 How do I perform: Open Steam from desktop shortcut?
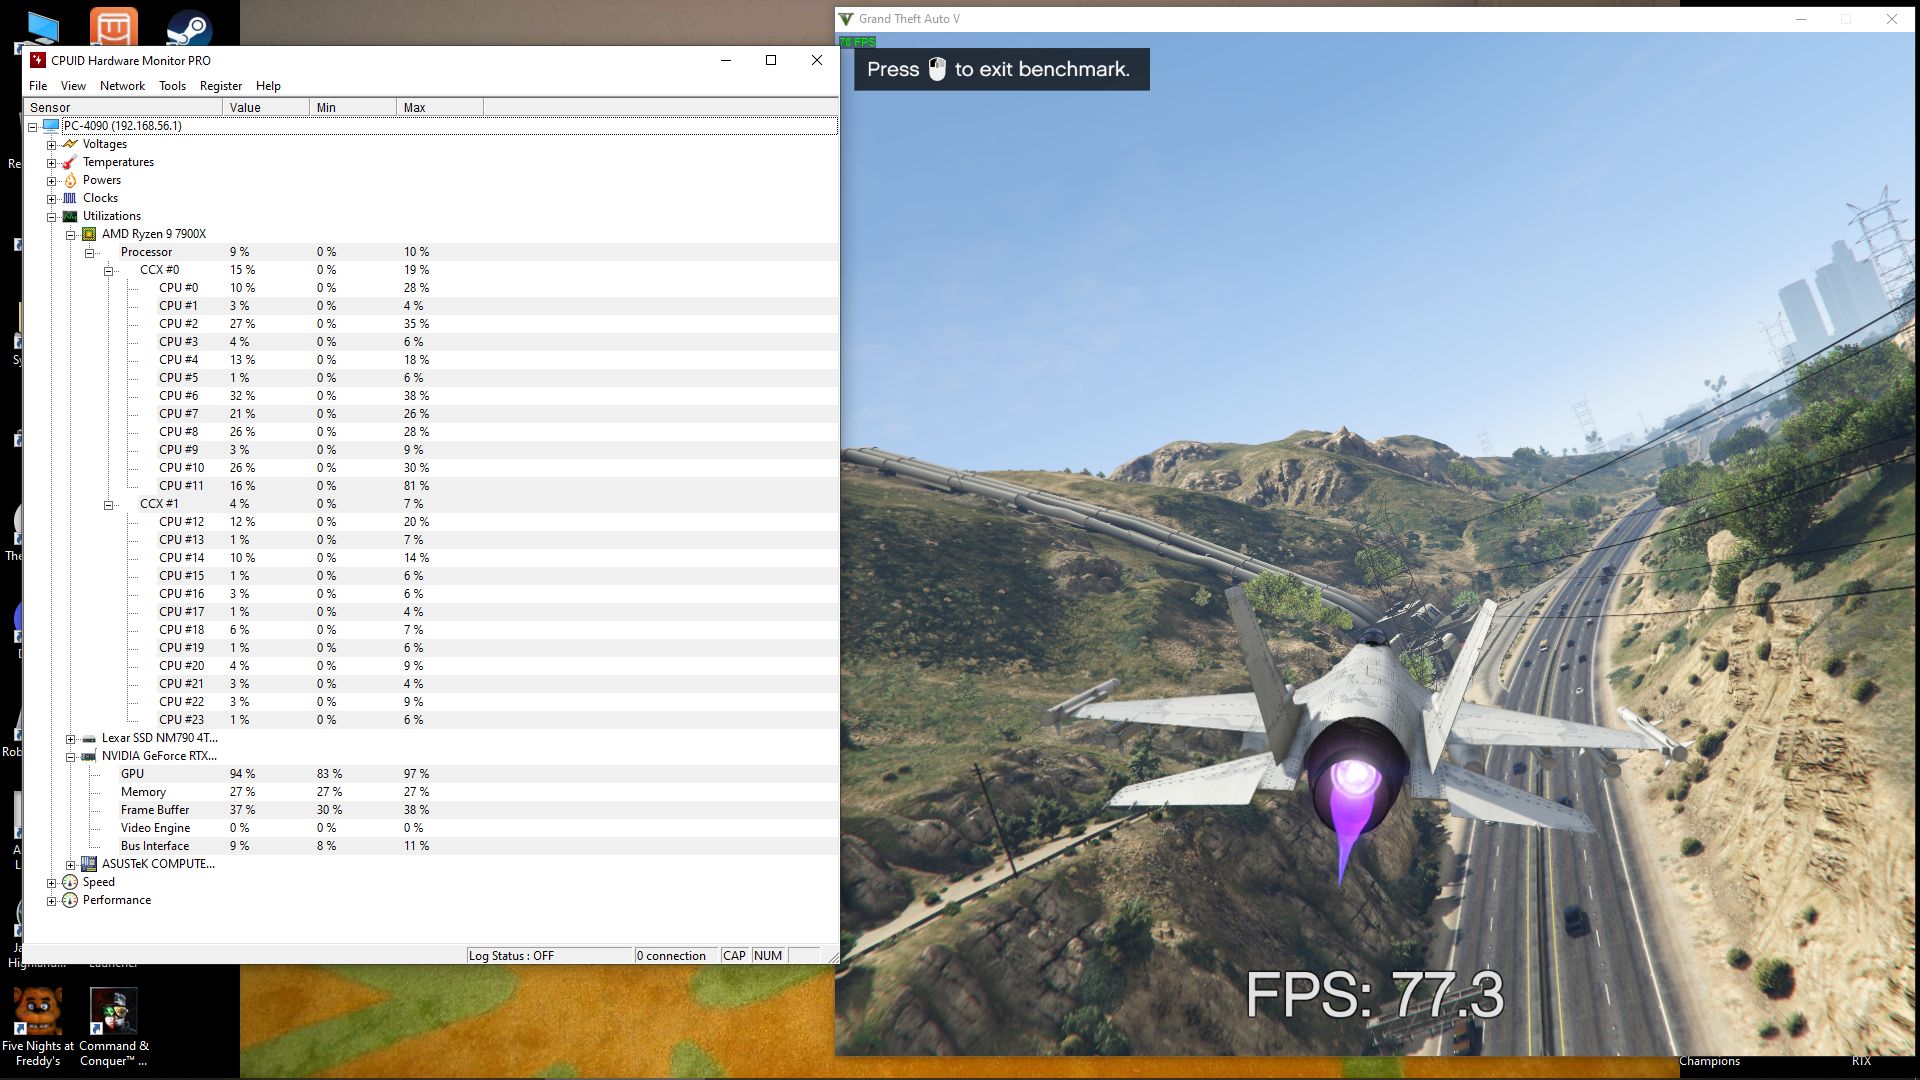(x=188, y=27)
